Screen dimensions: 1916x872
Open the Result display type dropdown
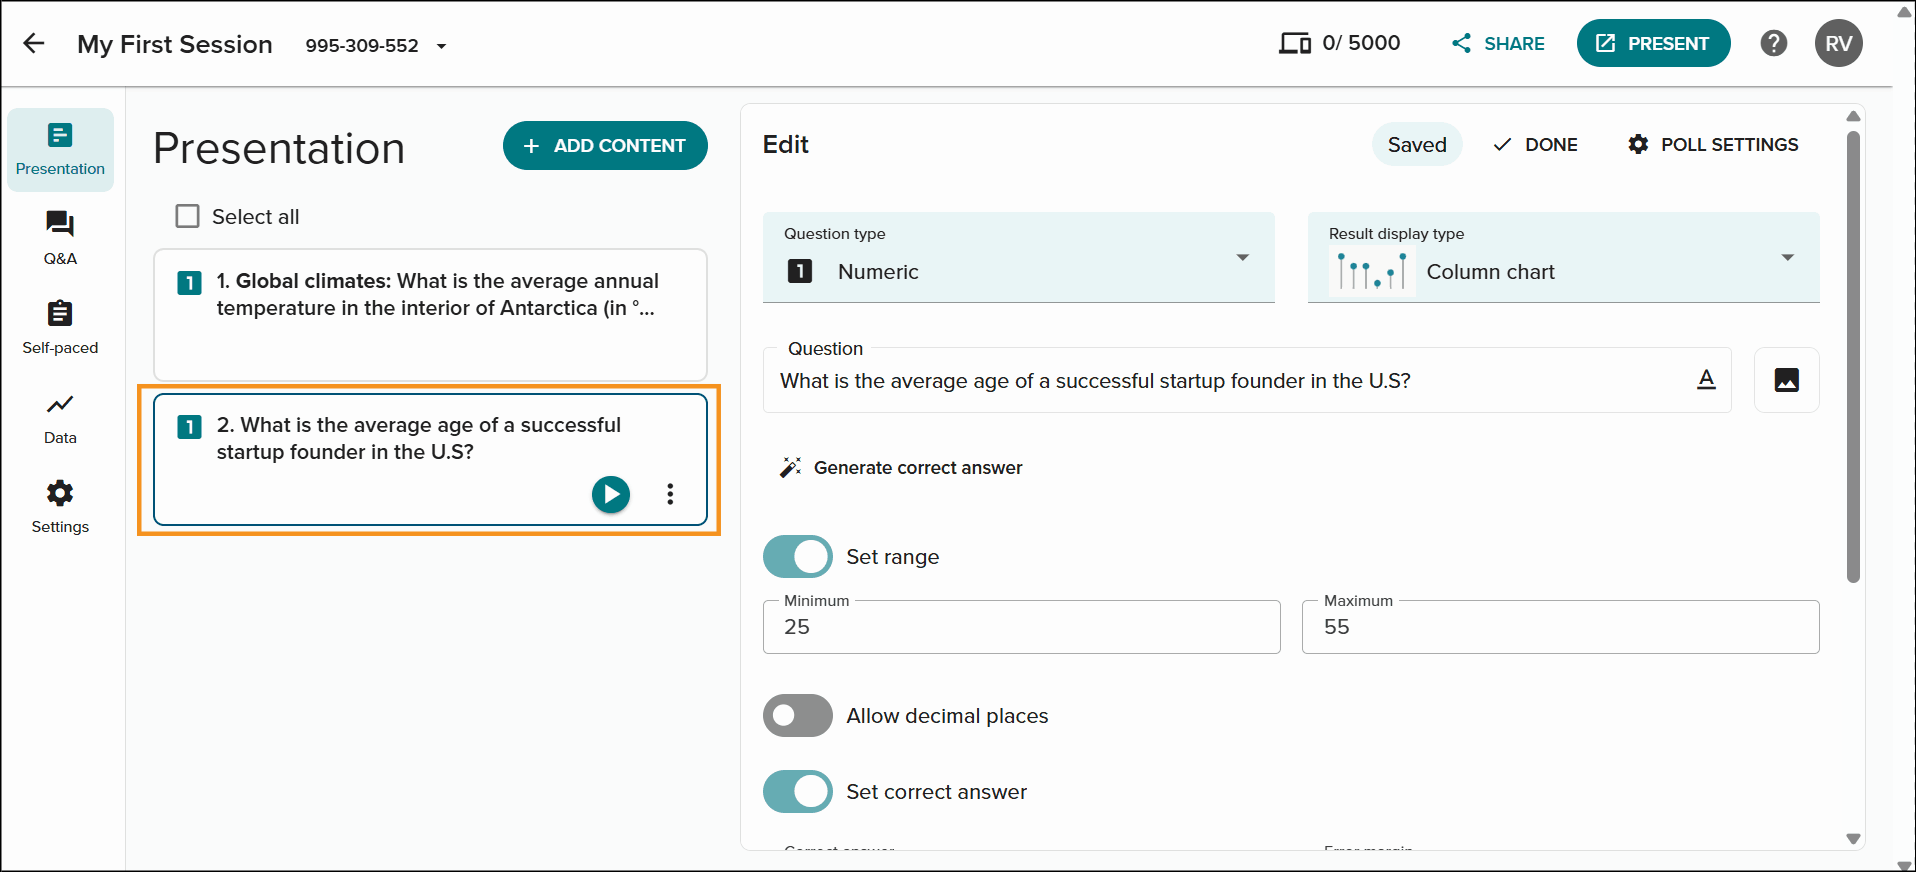click(1563, 257)
